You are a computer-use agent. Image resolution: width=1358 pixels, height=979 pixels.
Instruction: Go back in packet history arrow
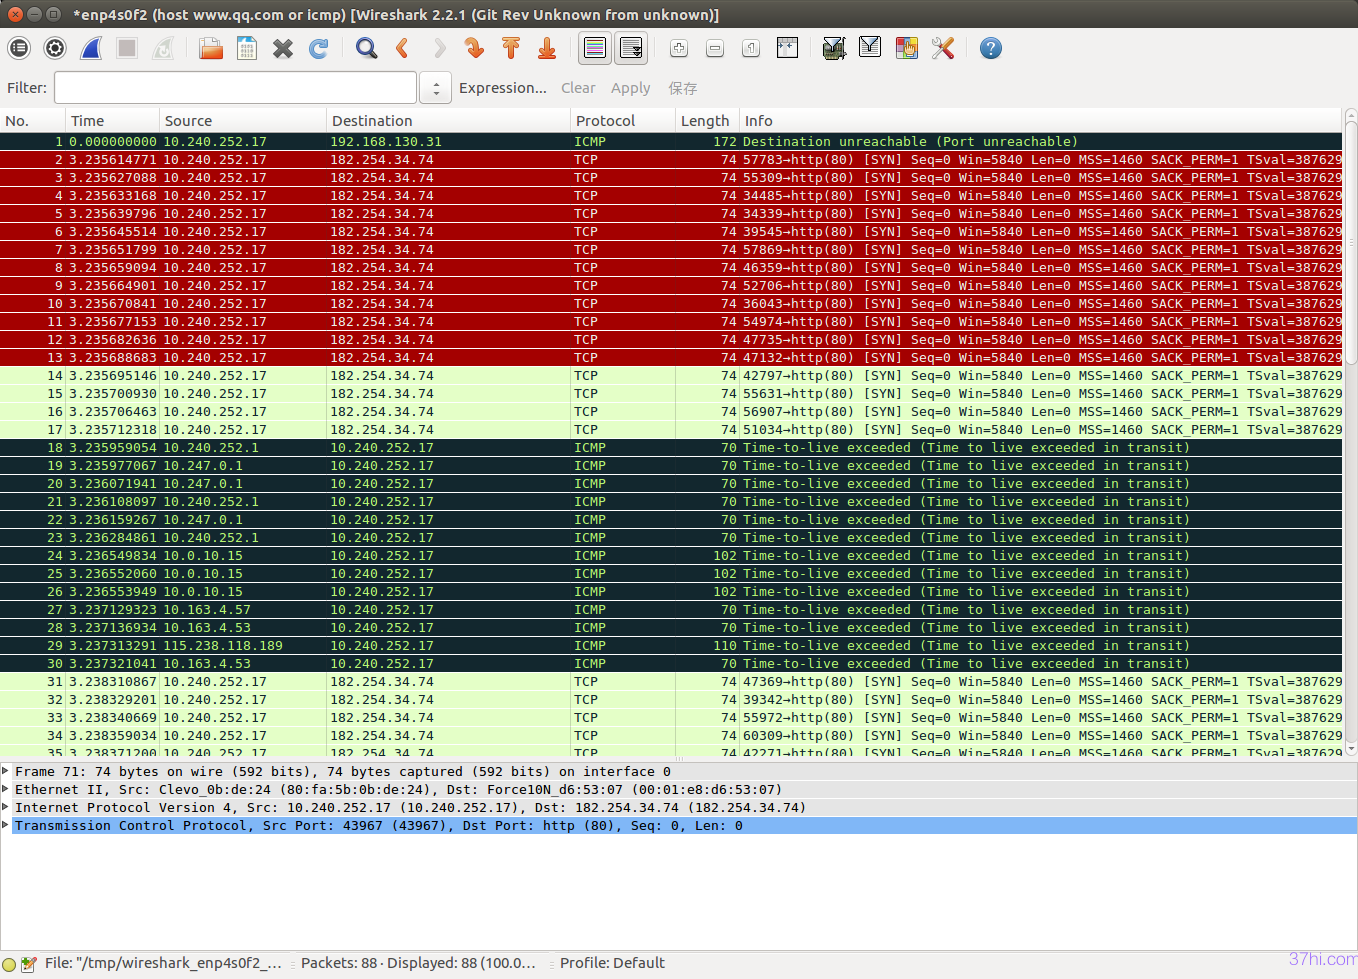[403, 48]
